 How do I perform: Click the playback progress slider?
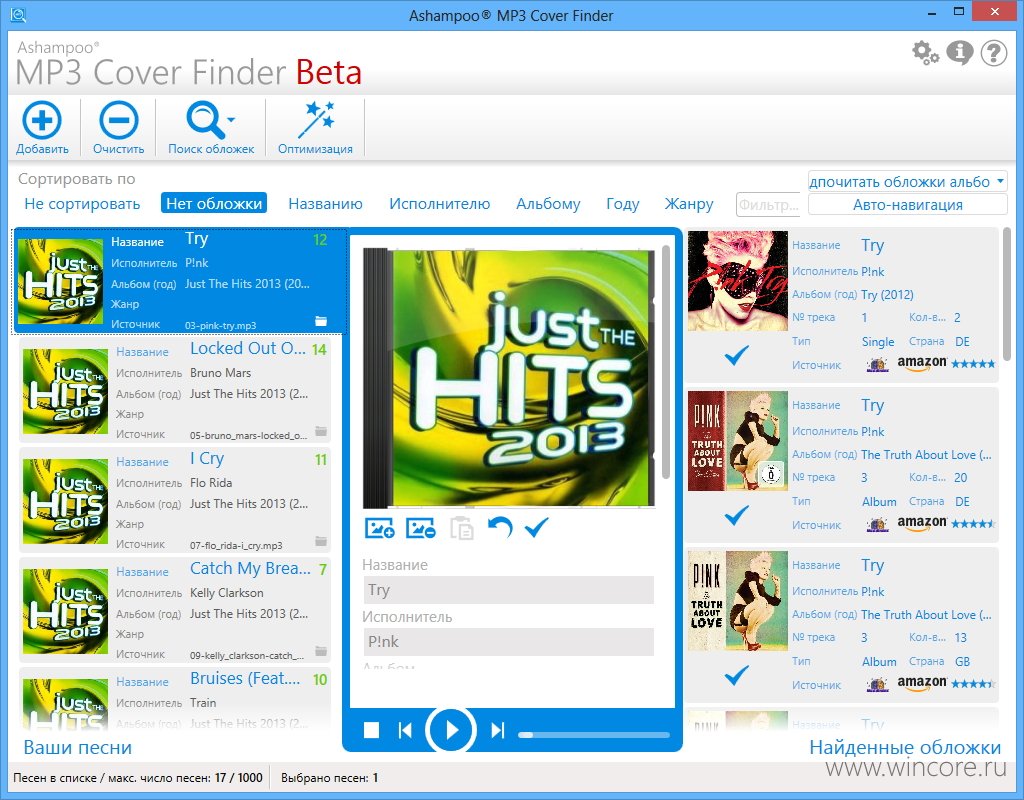coord(594,735)
